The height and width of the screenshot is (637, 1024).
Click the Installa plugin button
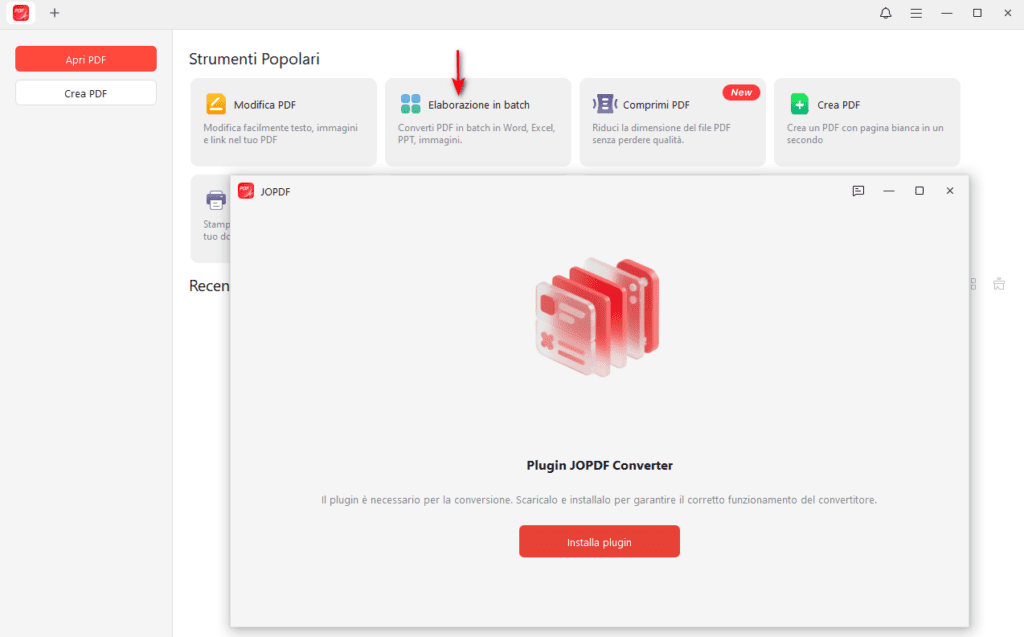click(600, 542)
